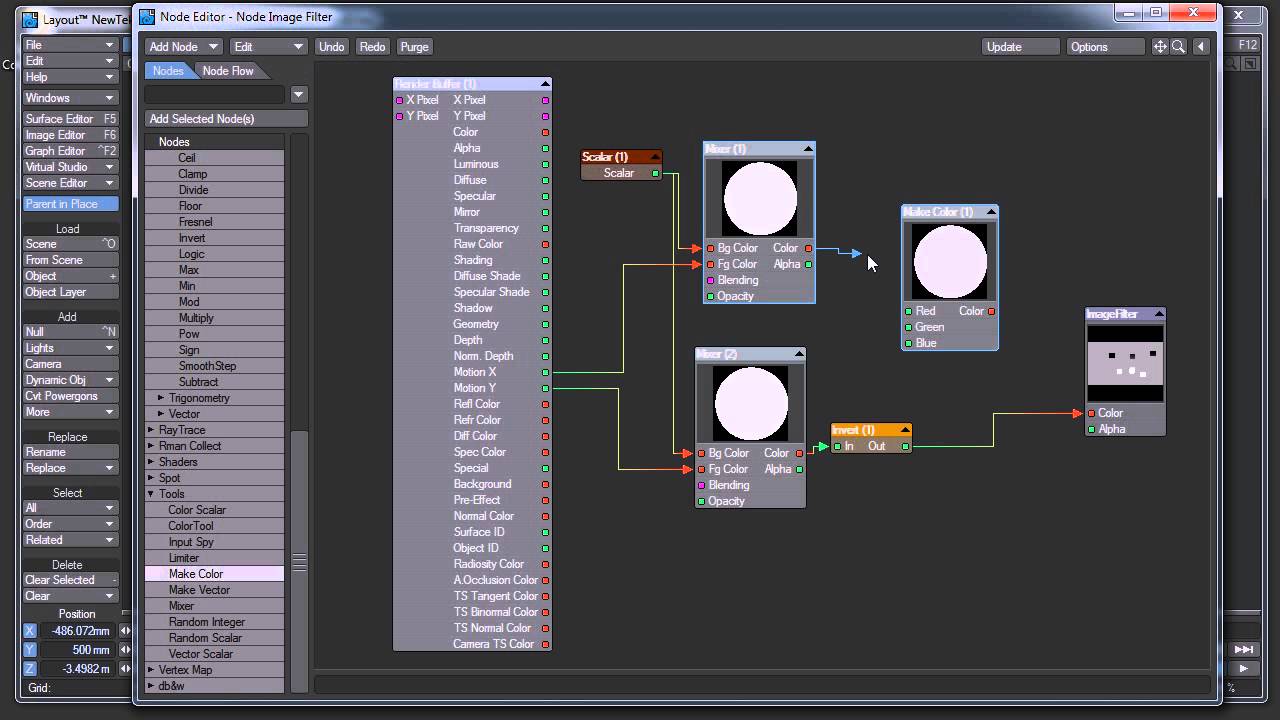The width and height of the screenshot is (1280, 720).
Task: Click the Redo button
Action: [372, 47]
